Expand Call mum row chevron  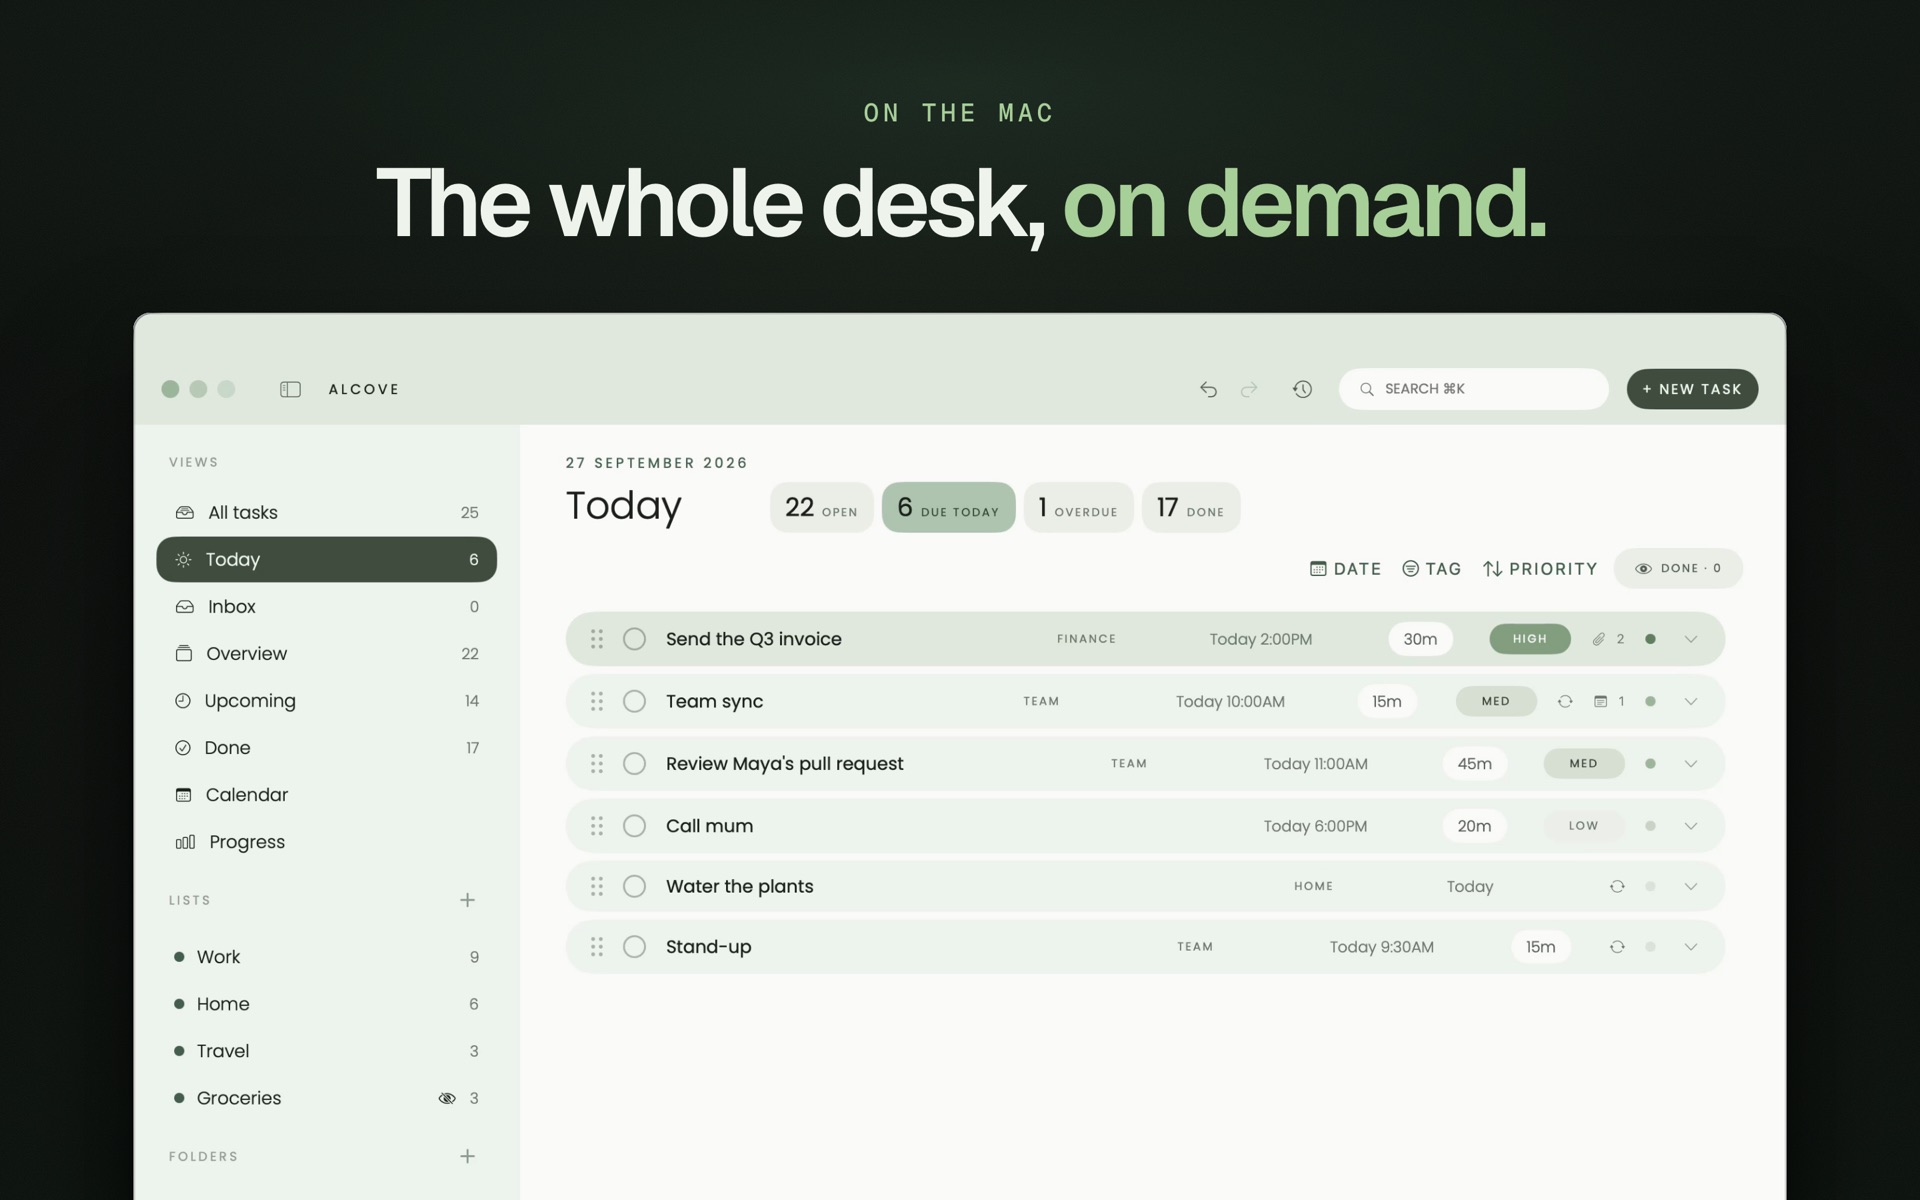tap(1691, 826)
